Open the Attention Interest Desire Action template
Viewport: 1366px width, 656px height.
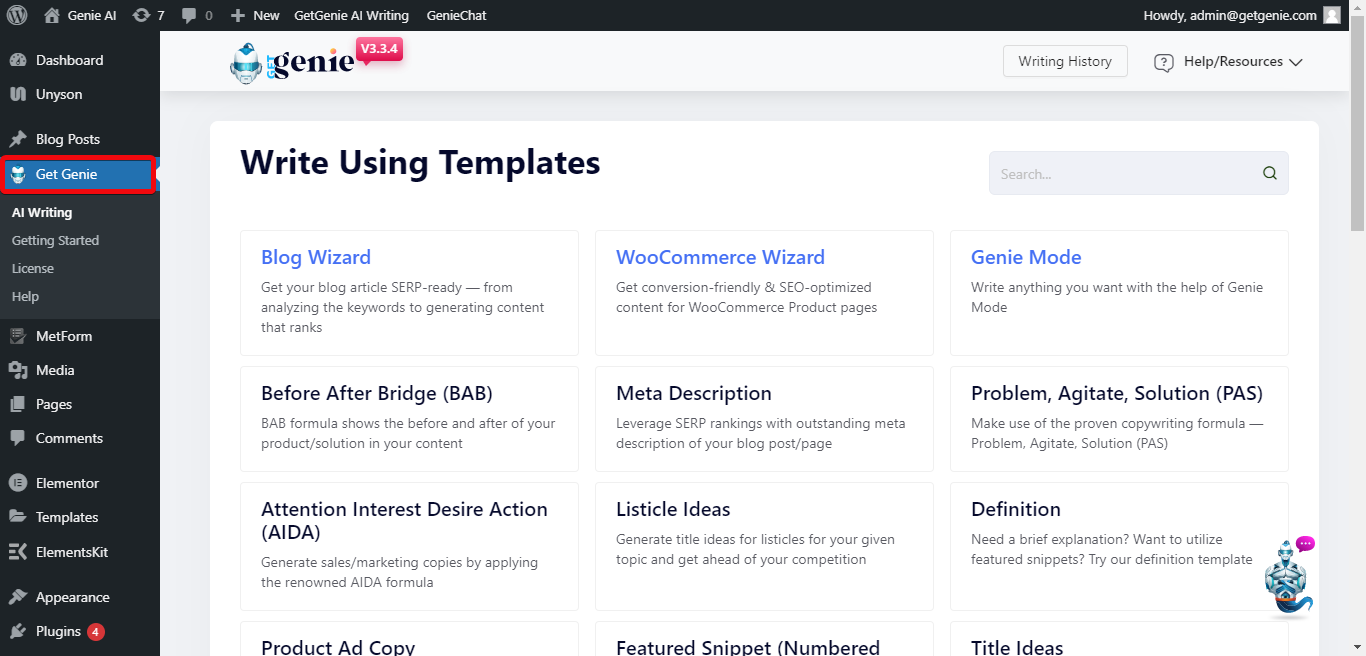409,546
